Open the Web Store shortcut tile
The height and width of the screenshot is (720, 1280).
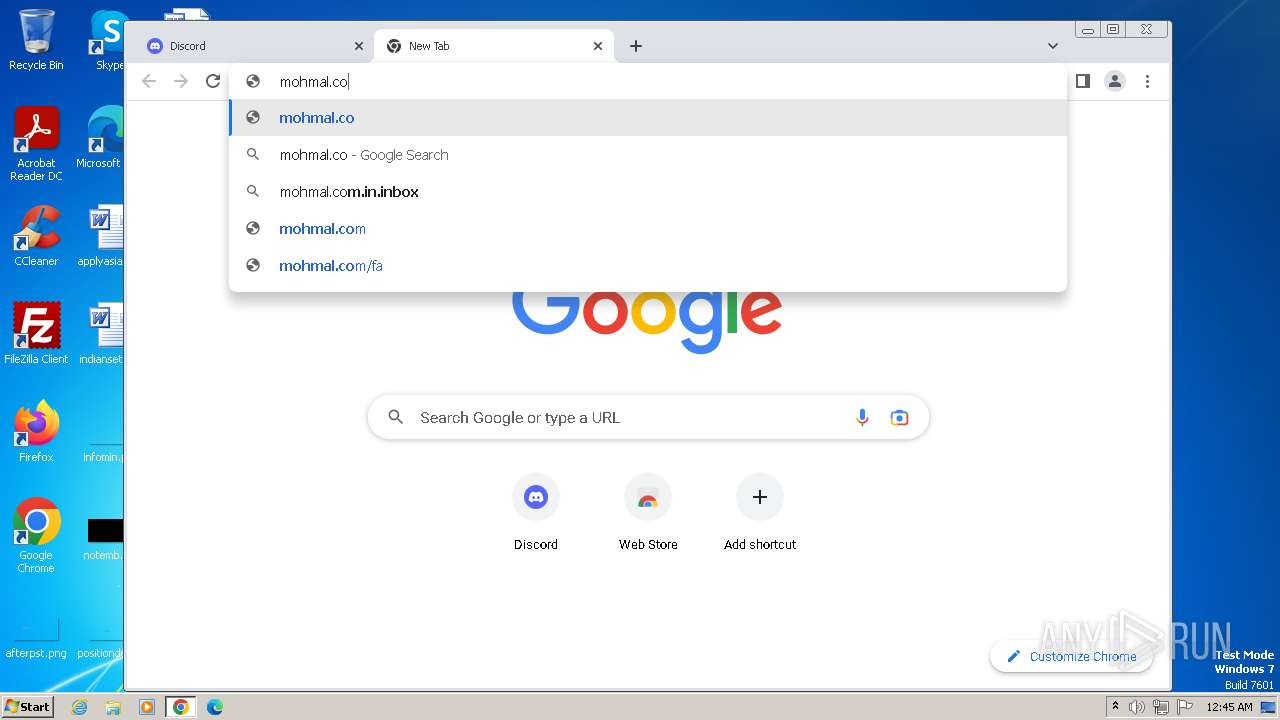(648, 512)
